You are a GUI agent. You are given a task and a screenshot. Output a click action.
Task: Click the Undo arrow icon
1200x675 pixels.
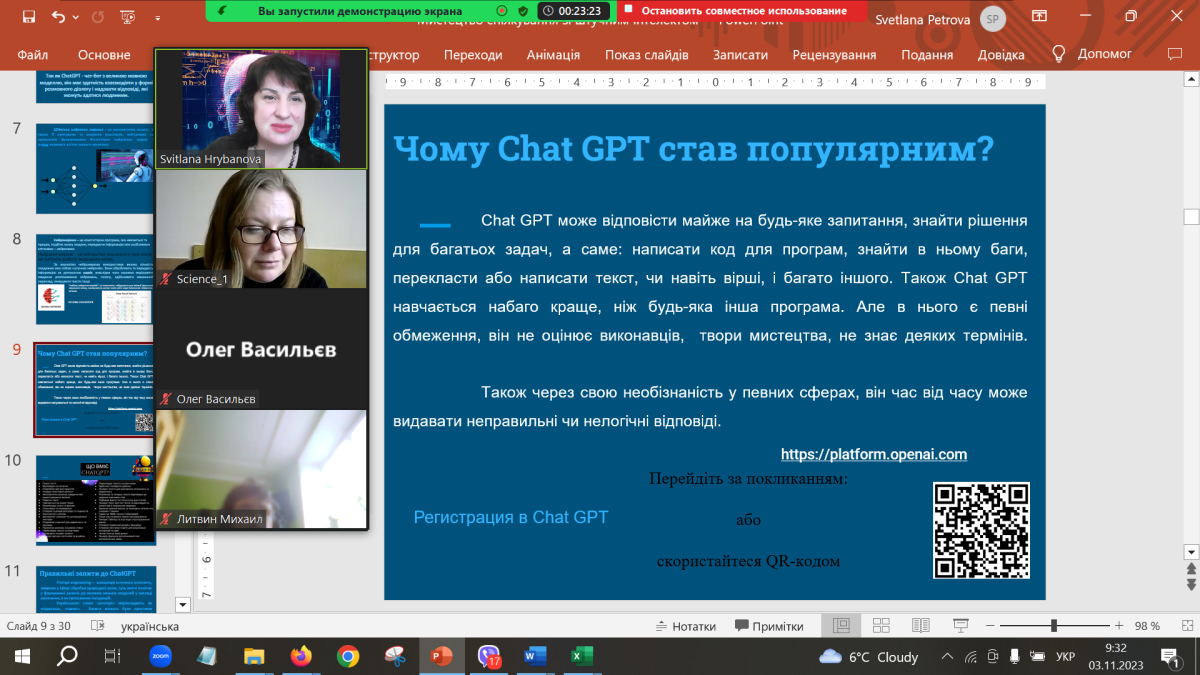58,16
